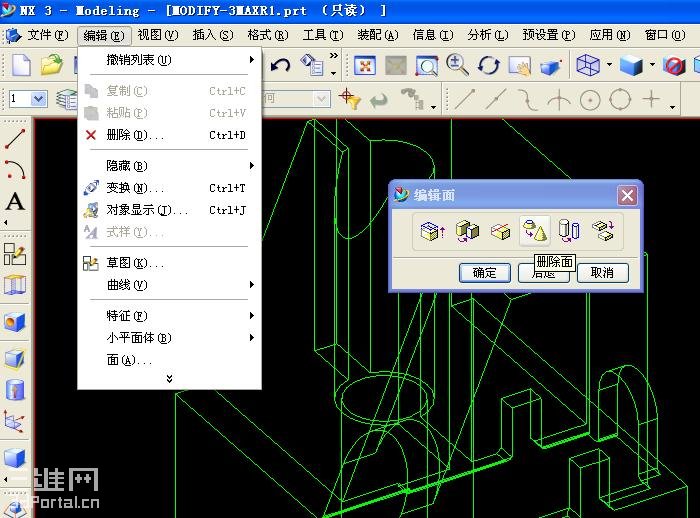Select the Arc tool in left toolbar
Viewport: 700px width, 518px height.
click(x=15, y=170)
